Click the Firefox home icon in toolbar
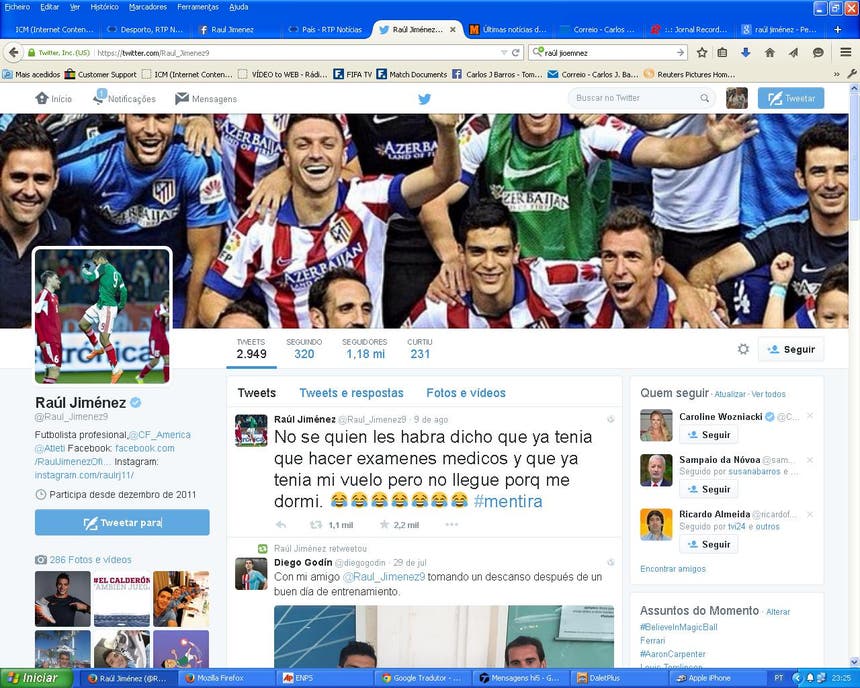This screenshot has width=860, height=688. click(x=769, y=52)
